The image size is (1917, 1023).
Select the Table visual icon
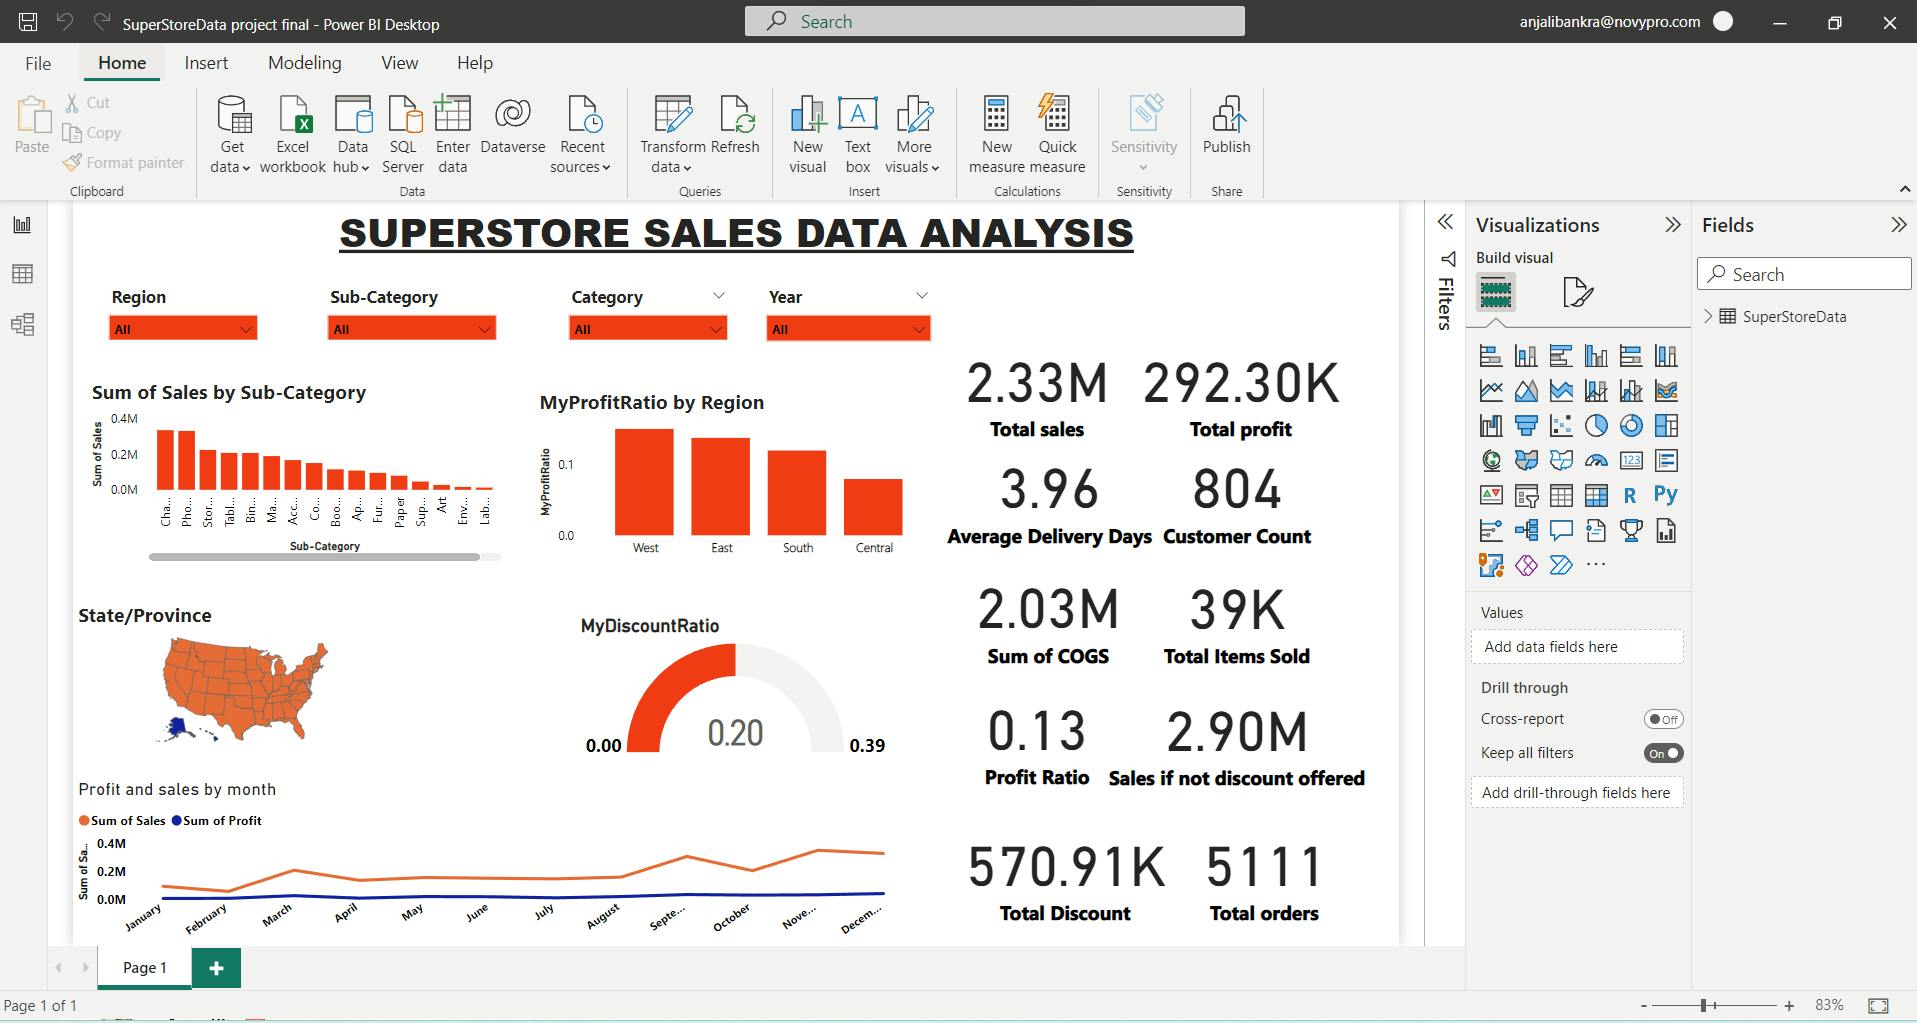pyautogui.click(x=1561, y=495)
